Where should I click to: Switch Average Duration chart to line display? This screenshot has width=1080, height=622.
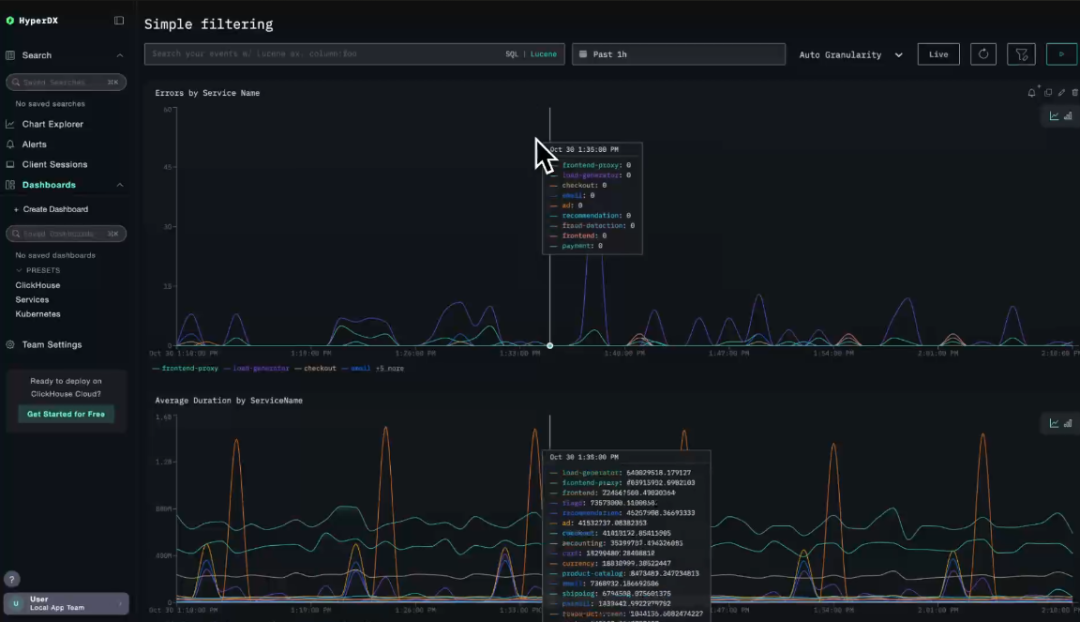pos(1054,423)
